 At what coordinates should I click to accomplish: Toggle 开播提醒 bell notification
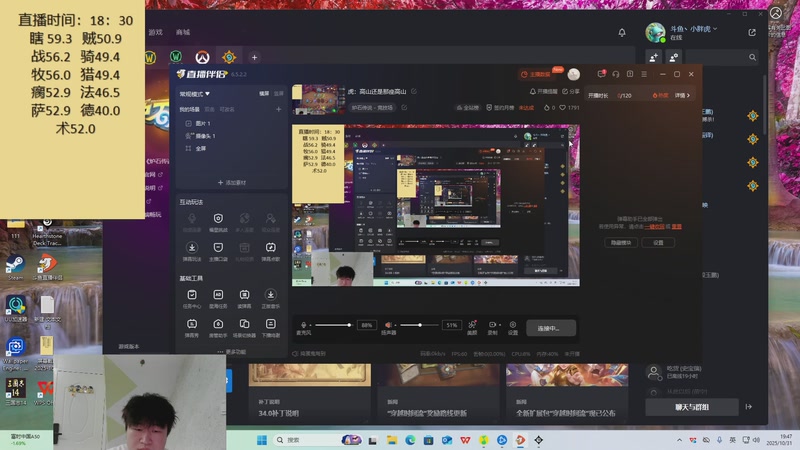[543, 91]
